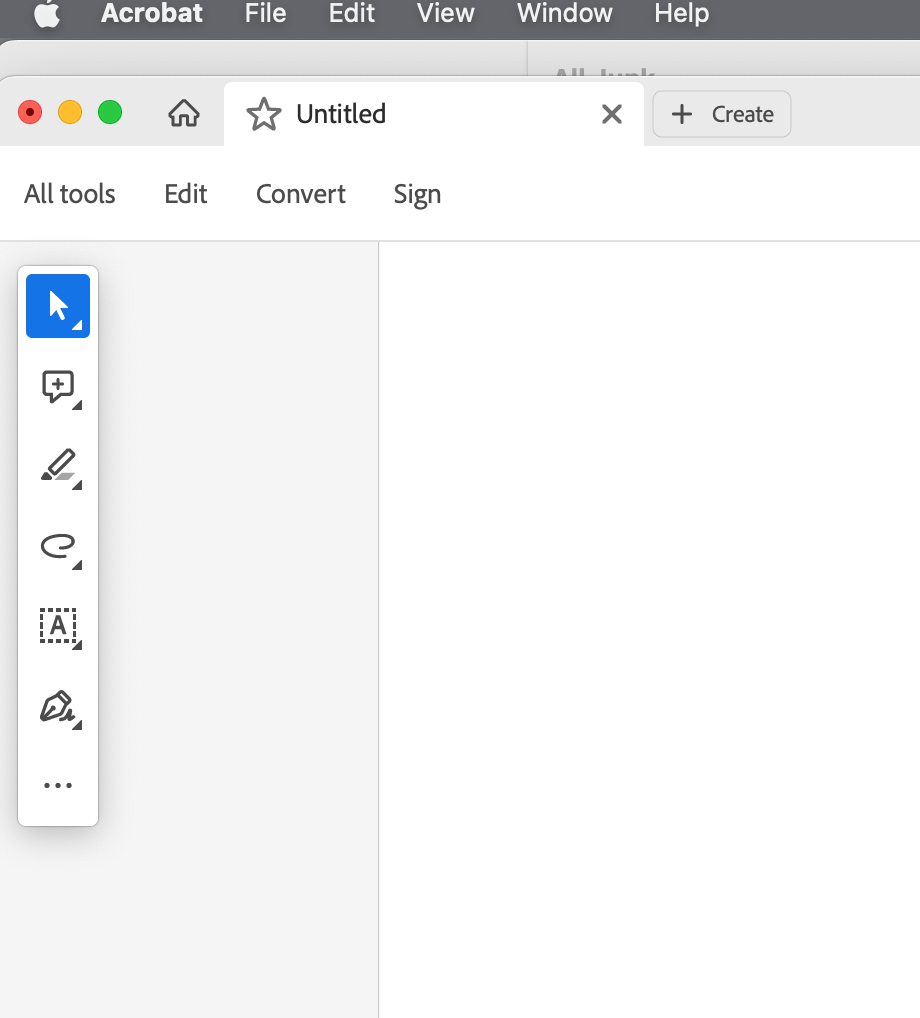This screenshot has height=1018, width=920.
Task: Click the Create button
Action: 721,113
